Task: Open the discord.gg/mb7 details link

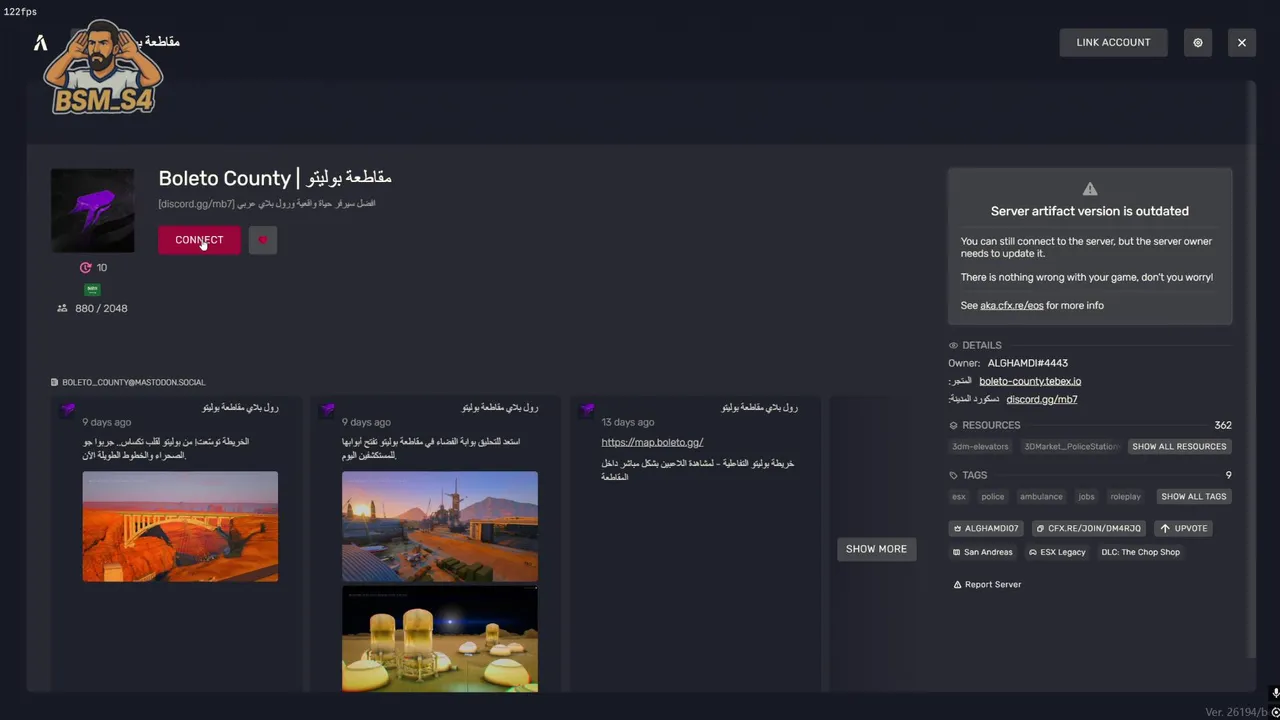Action: (x=1041, y=399)
